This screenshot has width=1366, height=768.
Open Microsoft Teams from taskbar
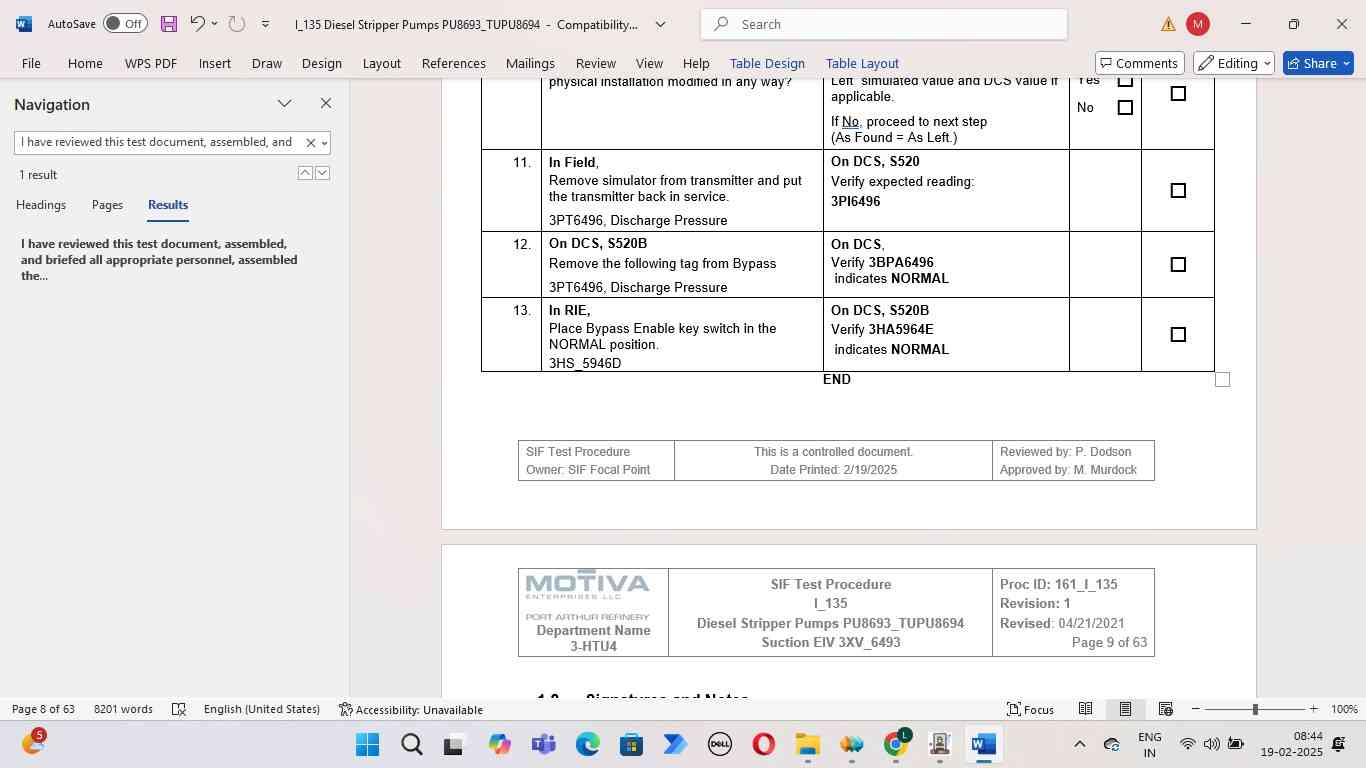tap(543, 744)
